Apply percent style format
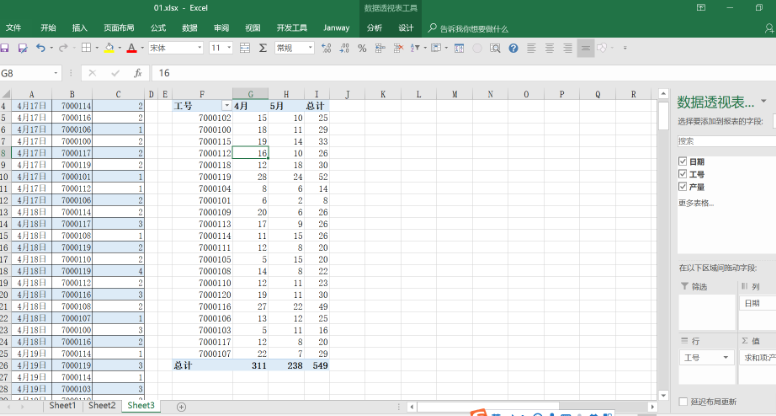Image resolution: width=776 pixels, height=416 pixels. (x=362, y=48)
